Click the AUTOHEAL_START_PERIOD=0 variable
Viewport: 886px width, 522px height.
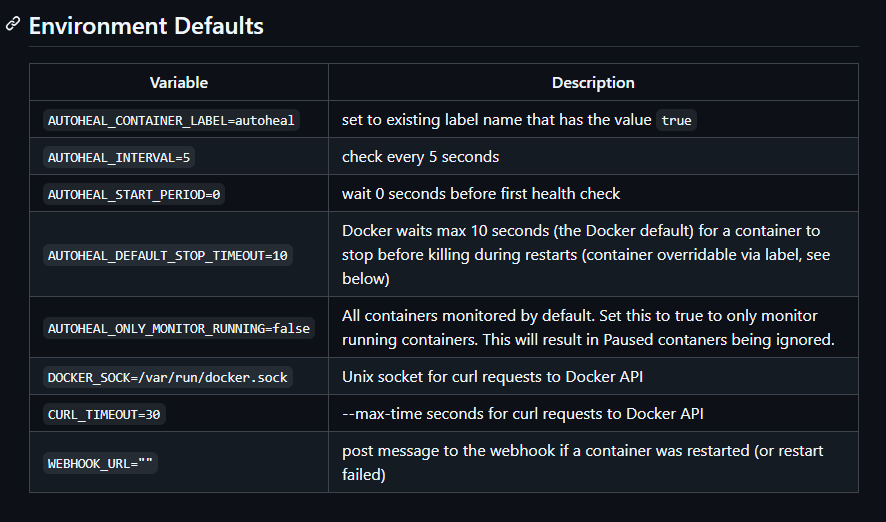click(134, 194)
